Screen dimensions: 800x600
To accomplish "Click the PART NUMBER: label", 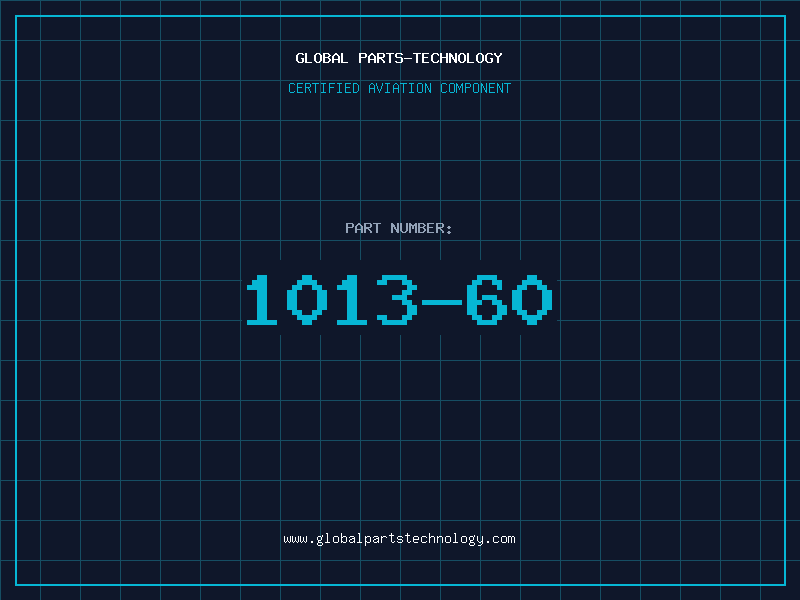I will (399, 228).
